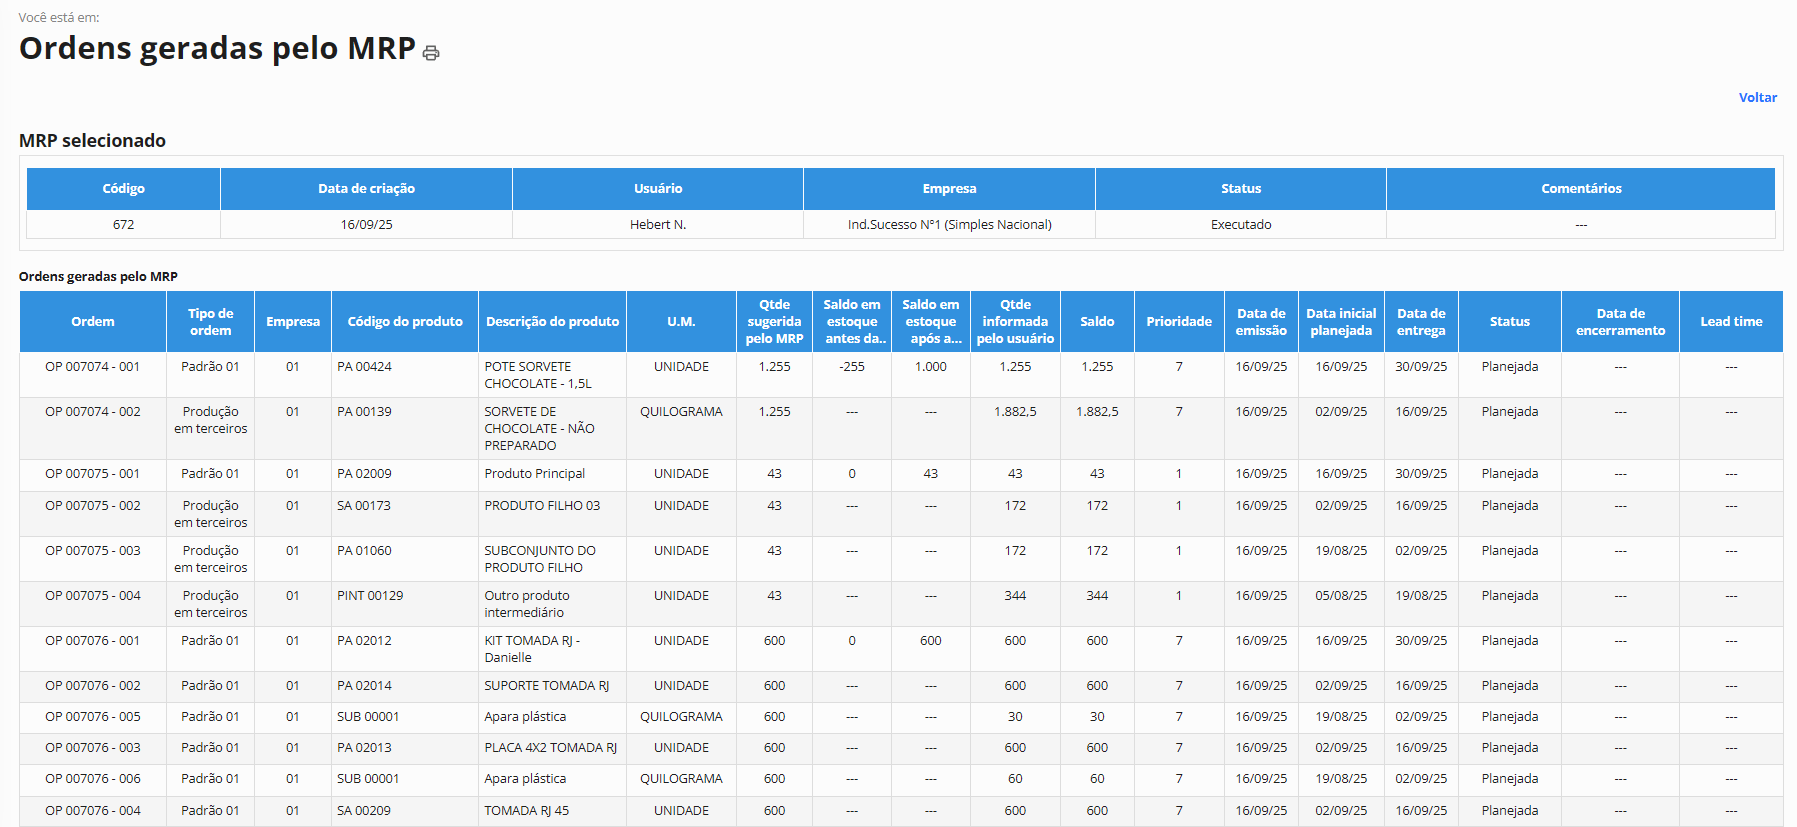The height and width of the screenshot is (827, 1797).
Task: Click MRP code 672 cell
Action: click(123, 225)
